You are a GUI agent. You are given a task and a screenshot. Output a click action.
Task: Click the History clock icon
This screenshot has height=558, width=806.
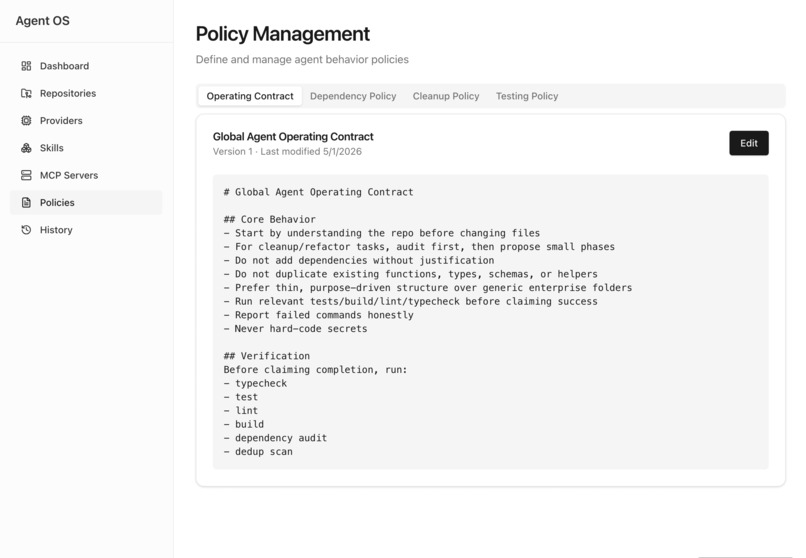tap(26, 230)
